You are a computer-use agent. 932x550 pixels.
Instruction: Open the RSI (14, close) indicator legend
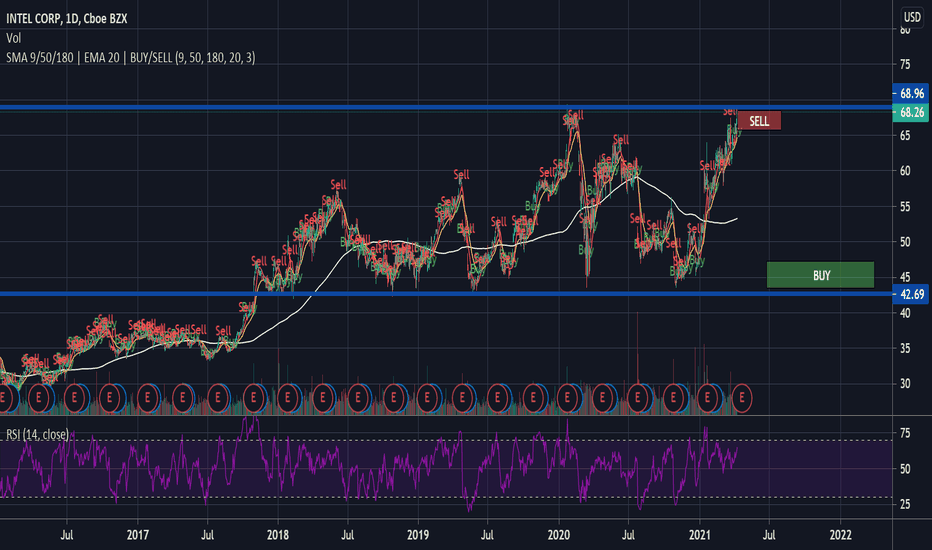[x=37, y=435]
